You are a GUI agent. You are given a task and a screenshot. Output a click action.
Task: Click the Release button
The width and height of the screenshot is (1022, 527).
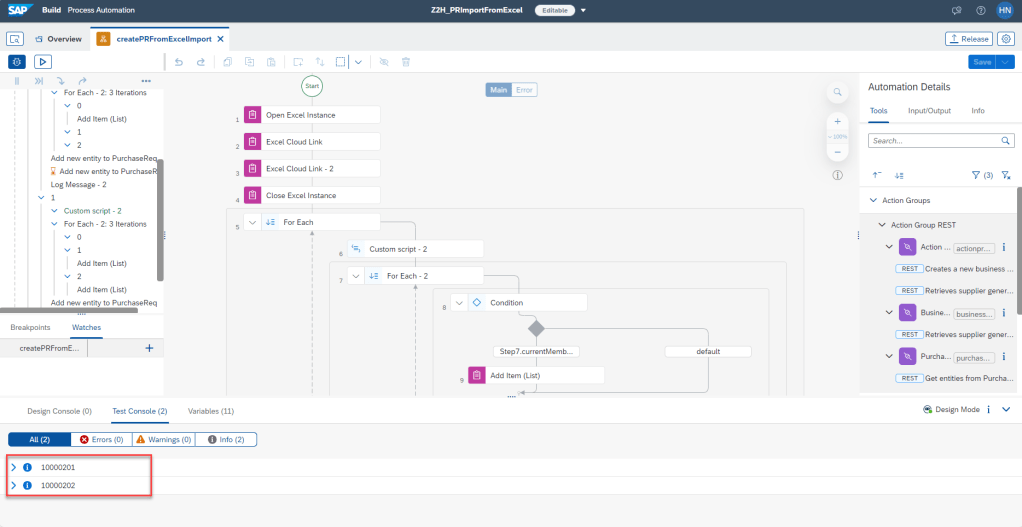pyautogui.click(x=968, y=39)
